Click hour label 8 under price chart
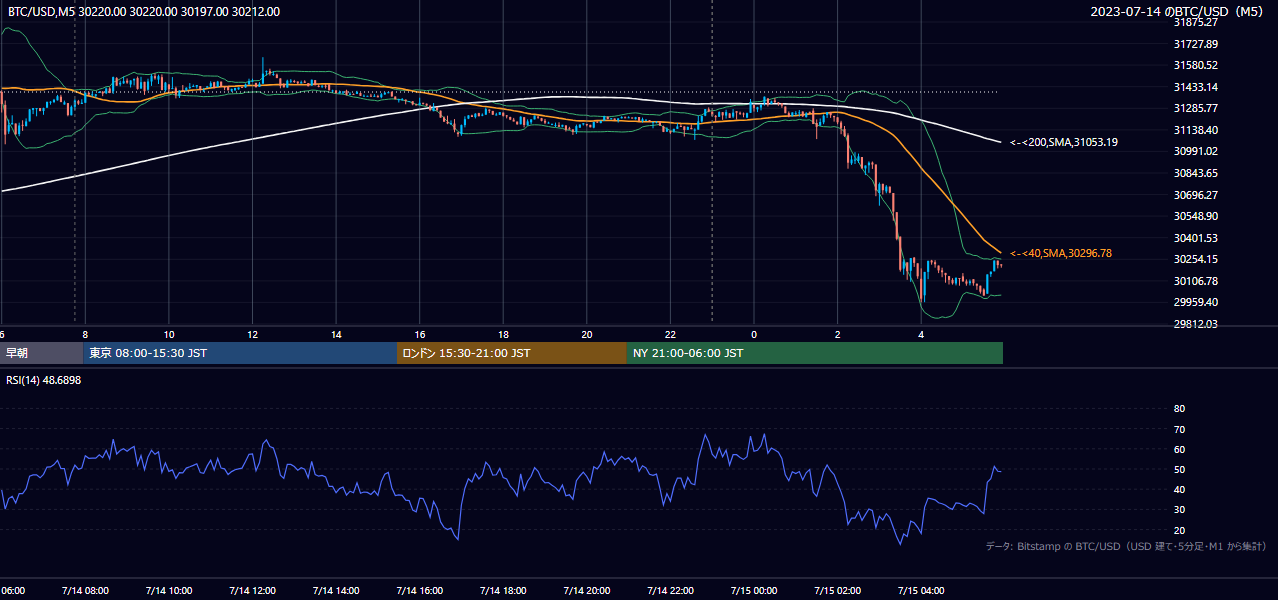The image size is (1278, 600). 85,334
